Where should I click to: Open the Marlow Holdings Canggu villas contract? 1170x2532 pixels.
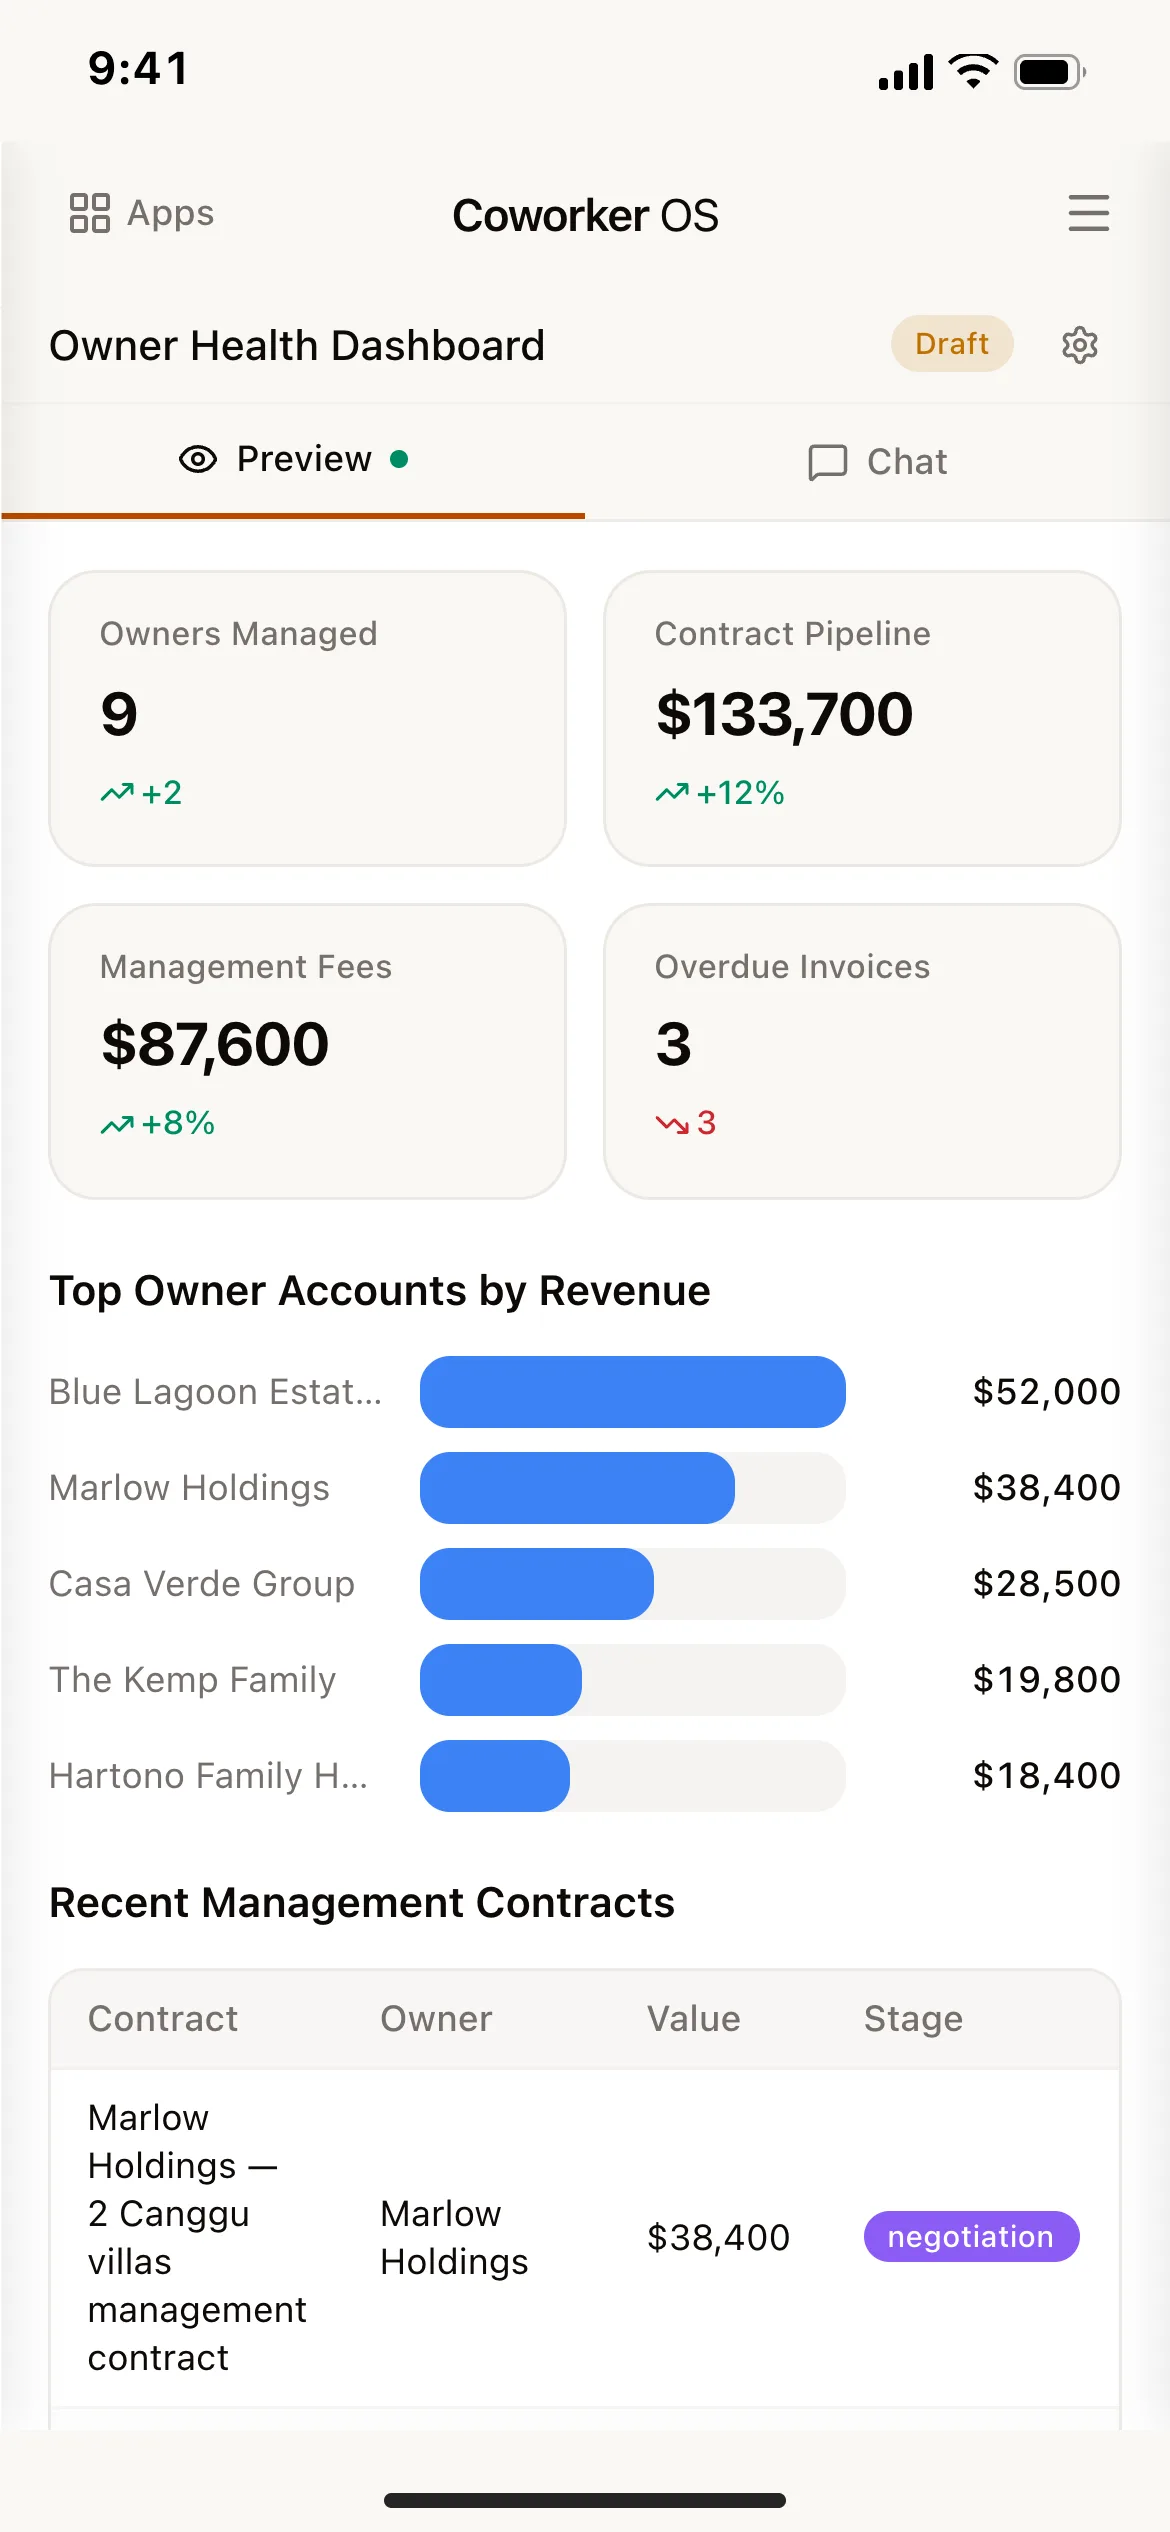pos(197,2238)
